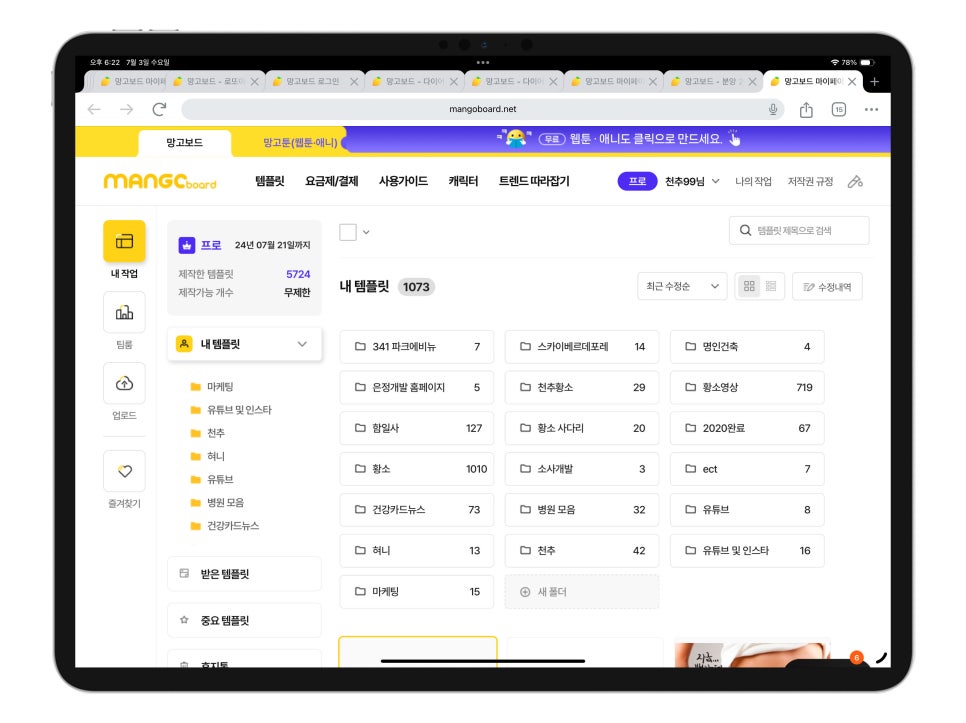Open the 소사개발 folder

tap(582, 469)
